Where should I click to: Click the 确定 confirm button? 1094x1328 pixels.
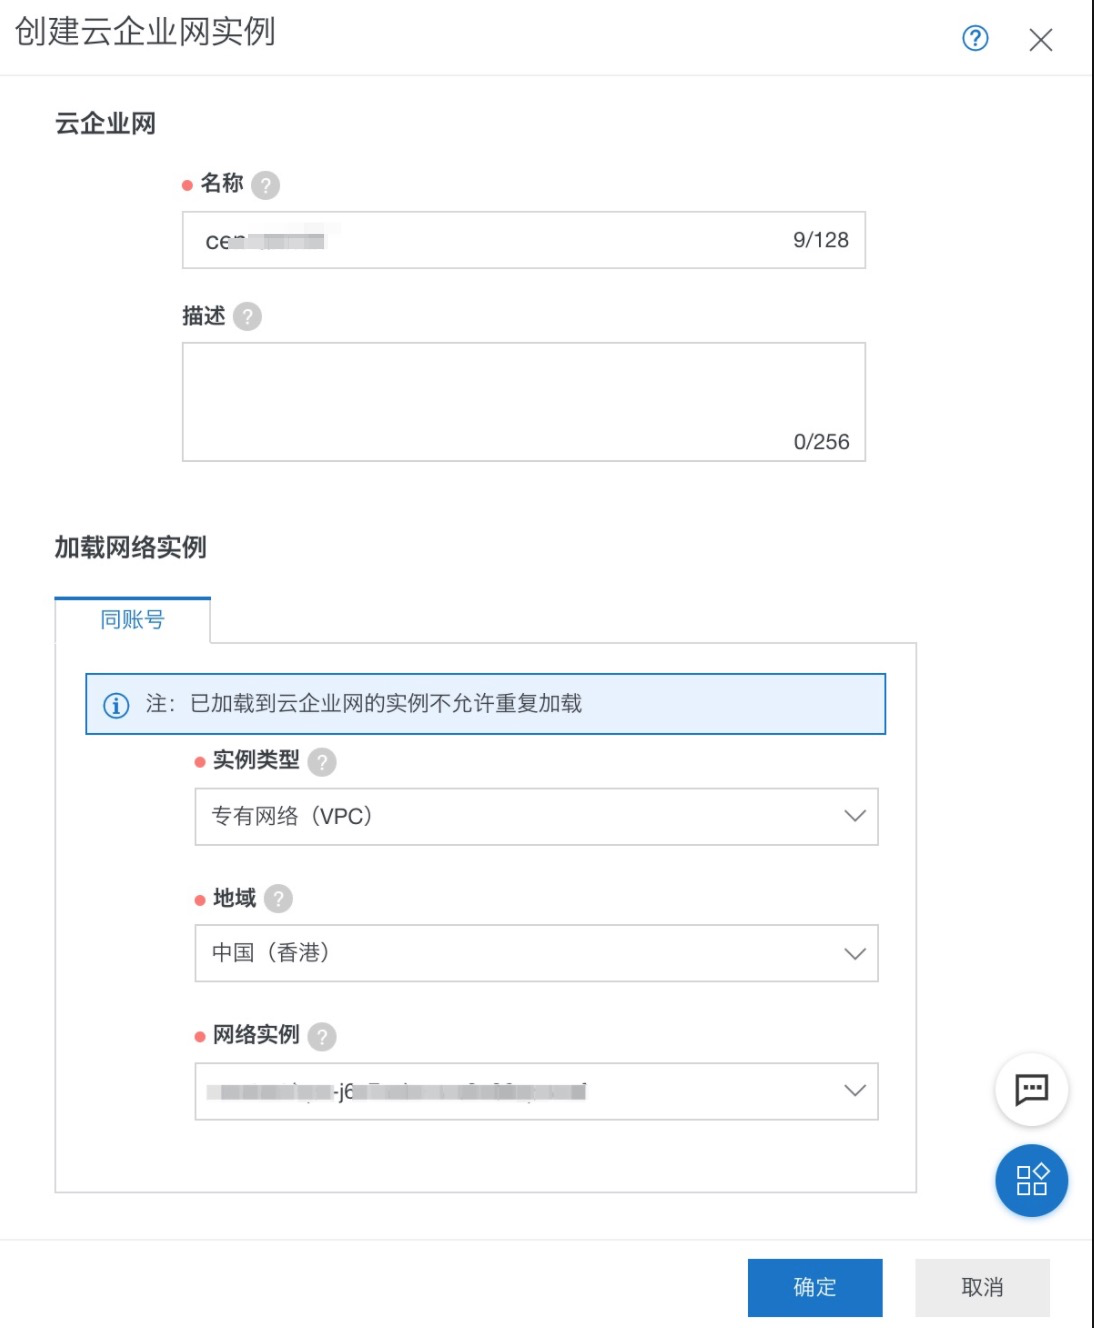pyautogui.click(x=814, y=1287)
